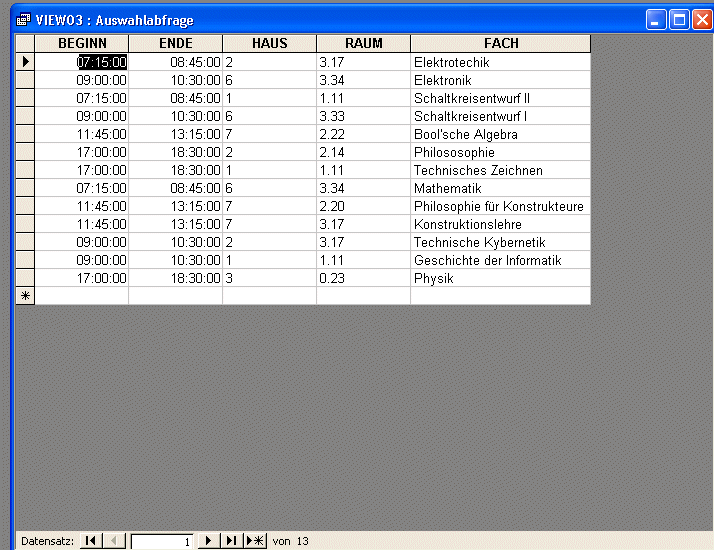Create new record navigation button

coord(255,541)
